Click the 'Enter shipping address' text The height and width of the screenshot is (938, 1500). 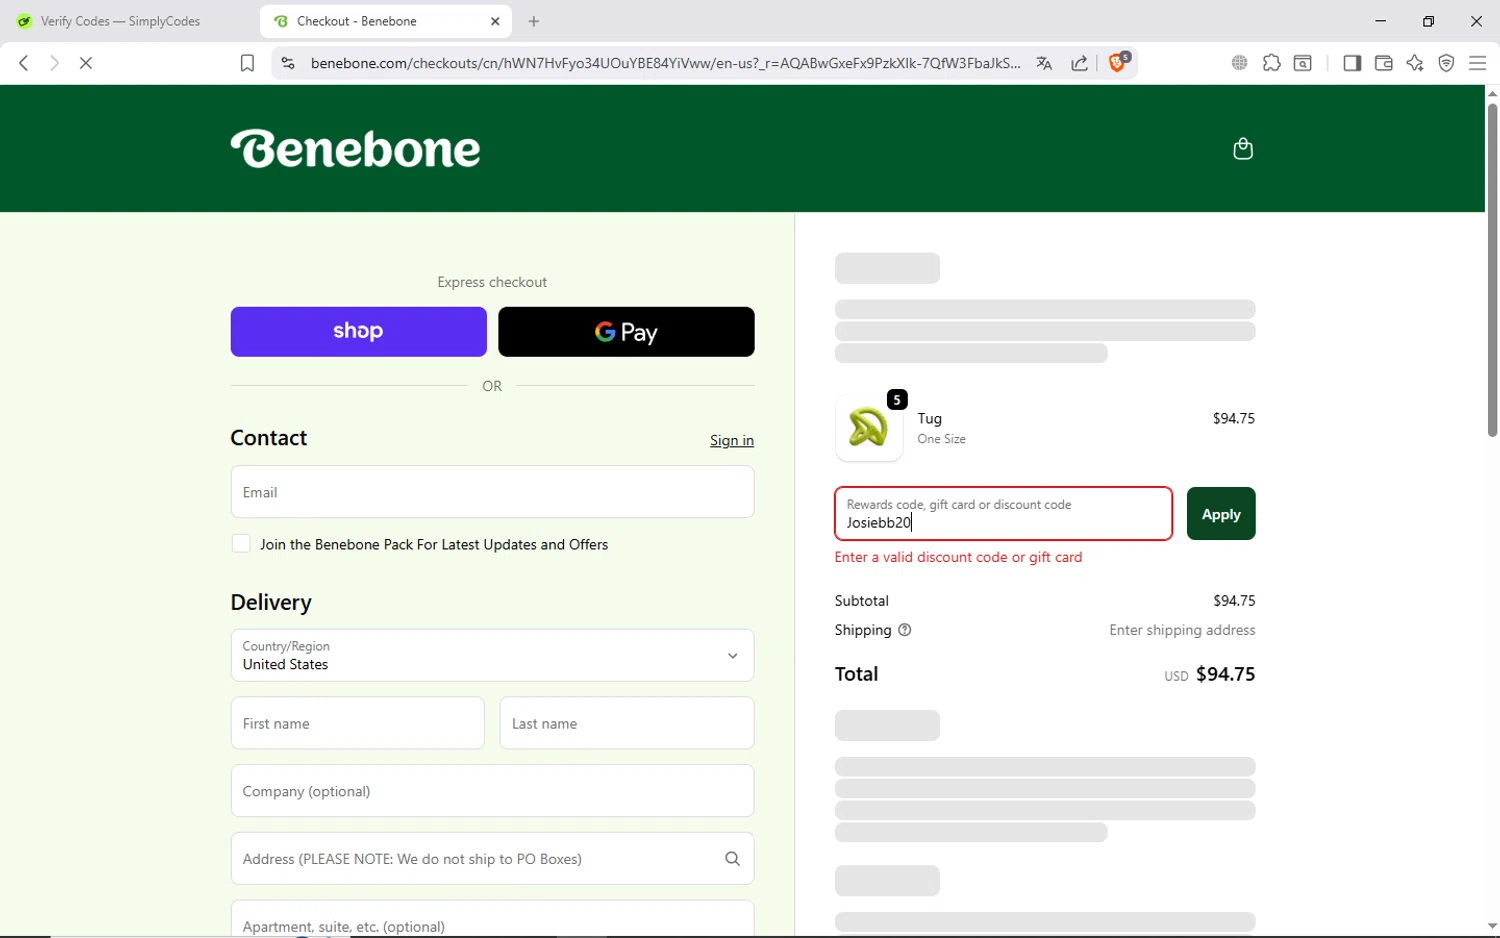[x=1182, y=631]
